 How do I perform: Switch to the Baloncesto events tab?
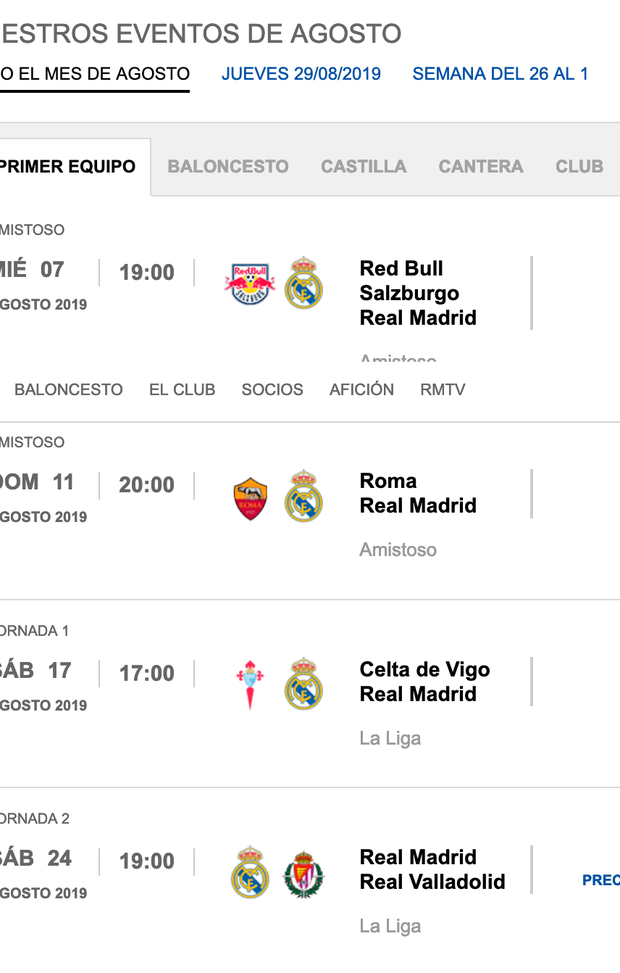228,167
